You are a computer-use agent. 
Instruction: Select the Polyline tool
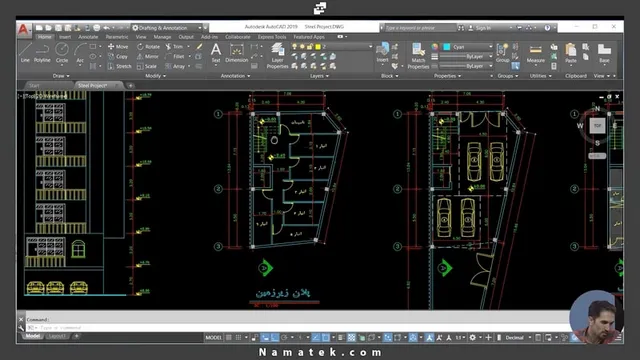point(42,53)
